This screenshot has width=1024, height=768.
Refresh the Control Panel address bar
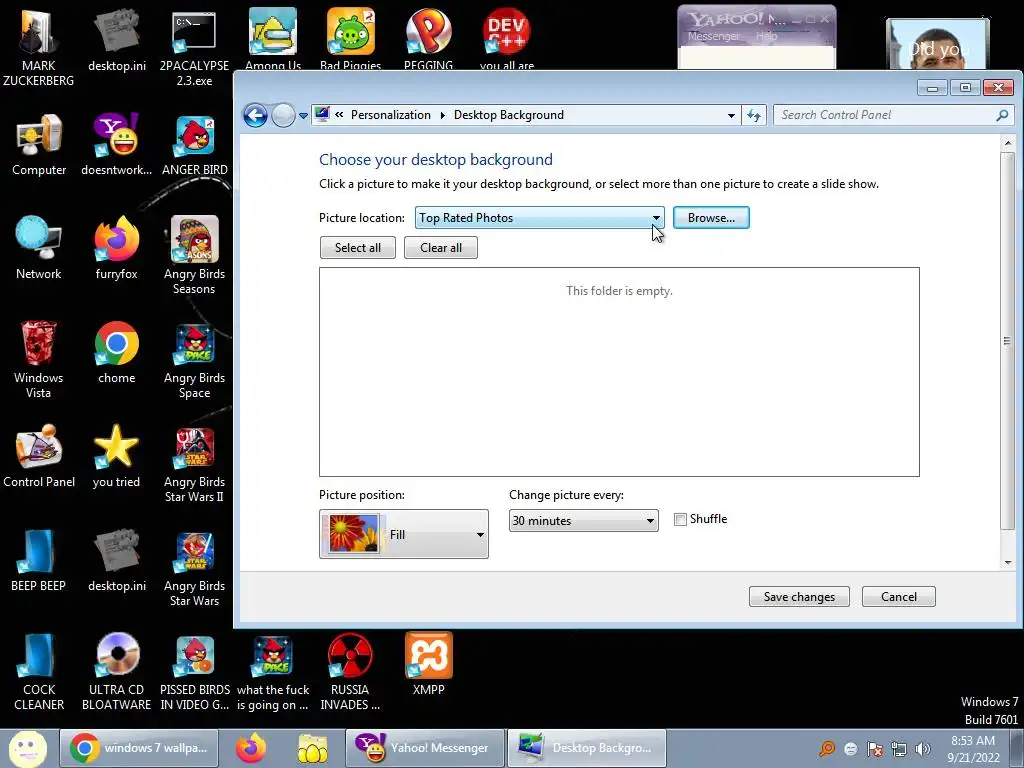point(754,116)
